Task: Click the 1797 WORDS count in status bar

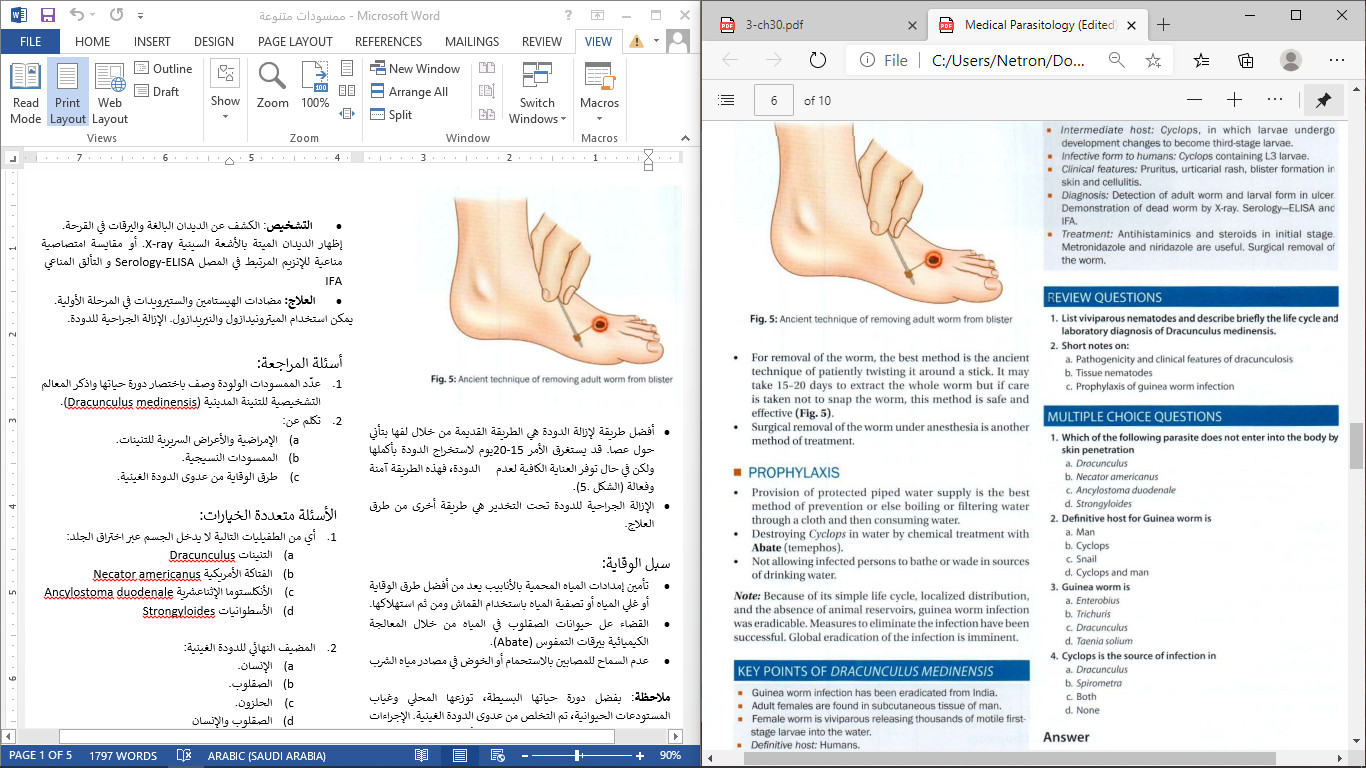Action: pyautogui.click(x=123, y=756)
